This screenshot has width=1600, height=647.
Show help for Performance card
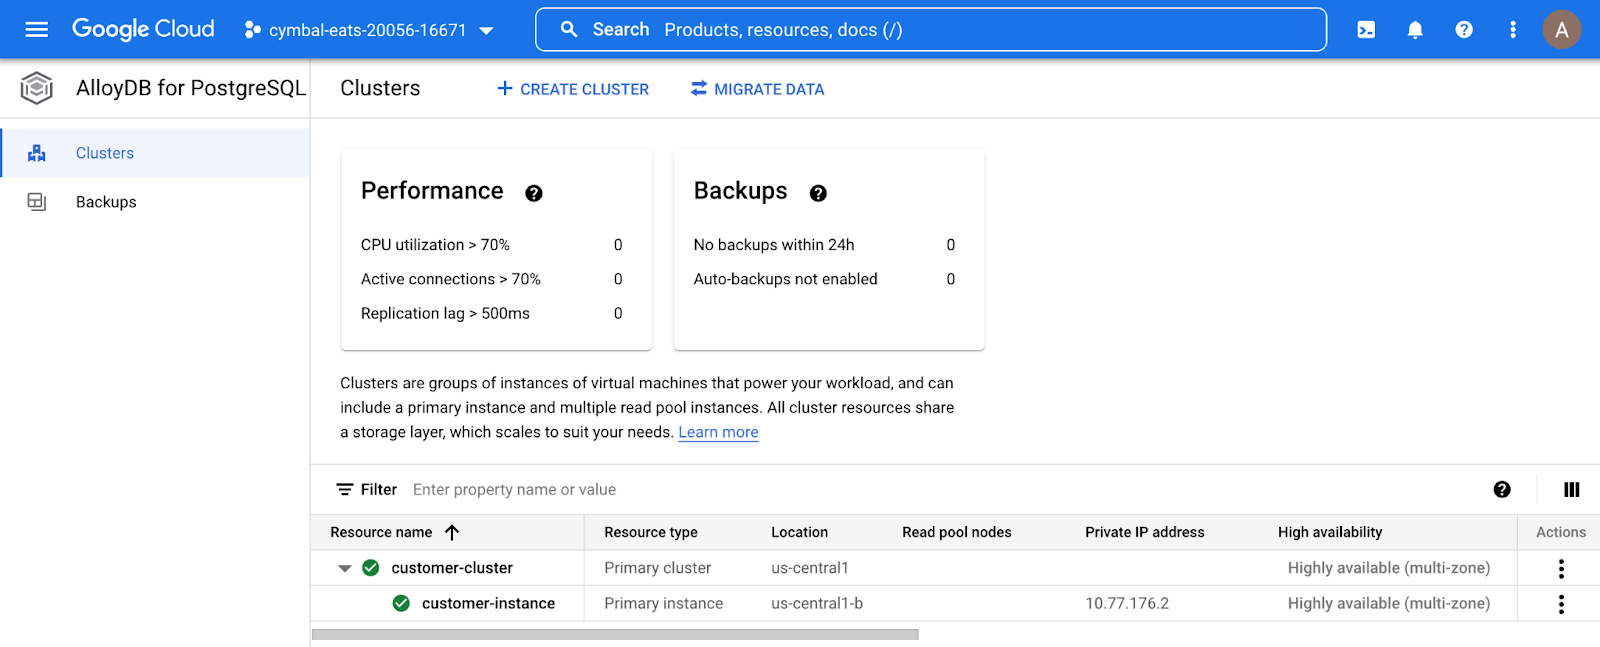[x=534, y=194]
